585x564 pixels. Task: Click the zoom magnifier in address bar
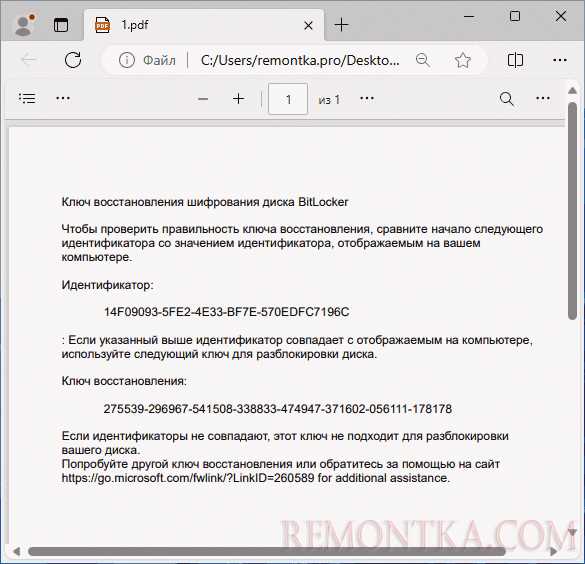point(423,60)
